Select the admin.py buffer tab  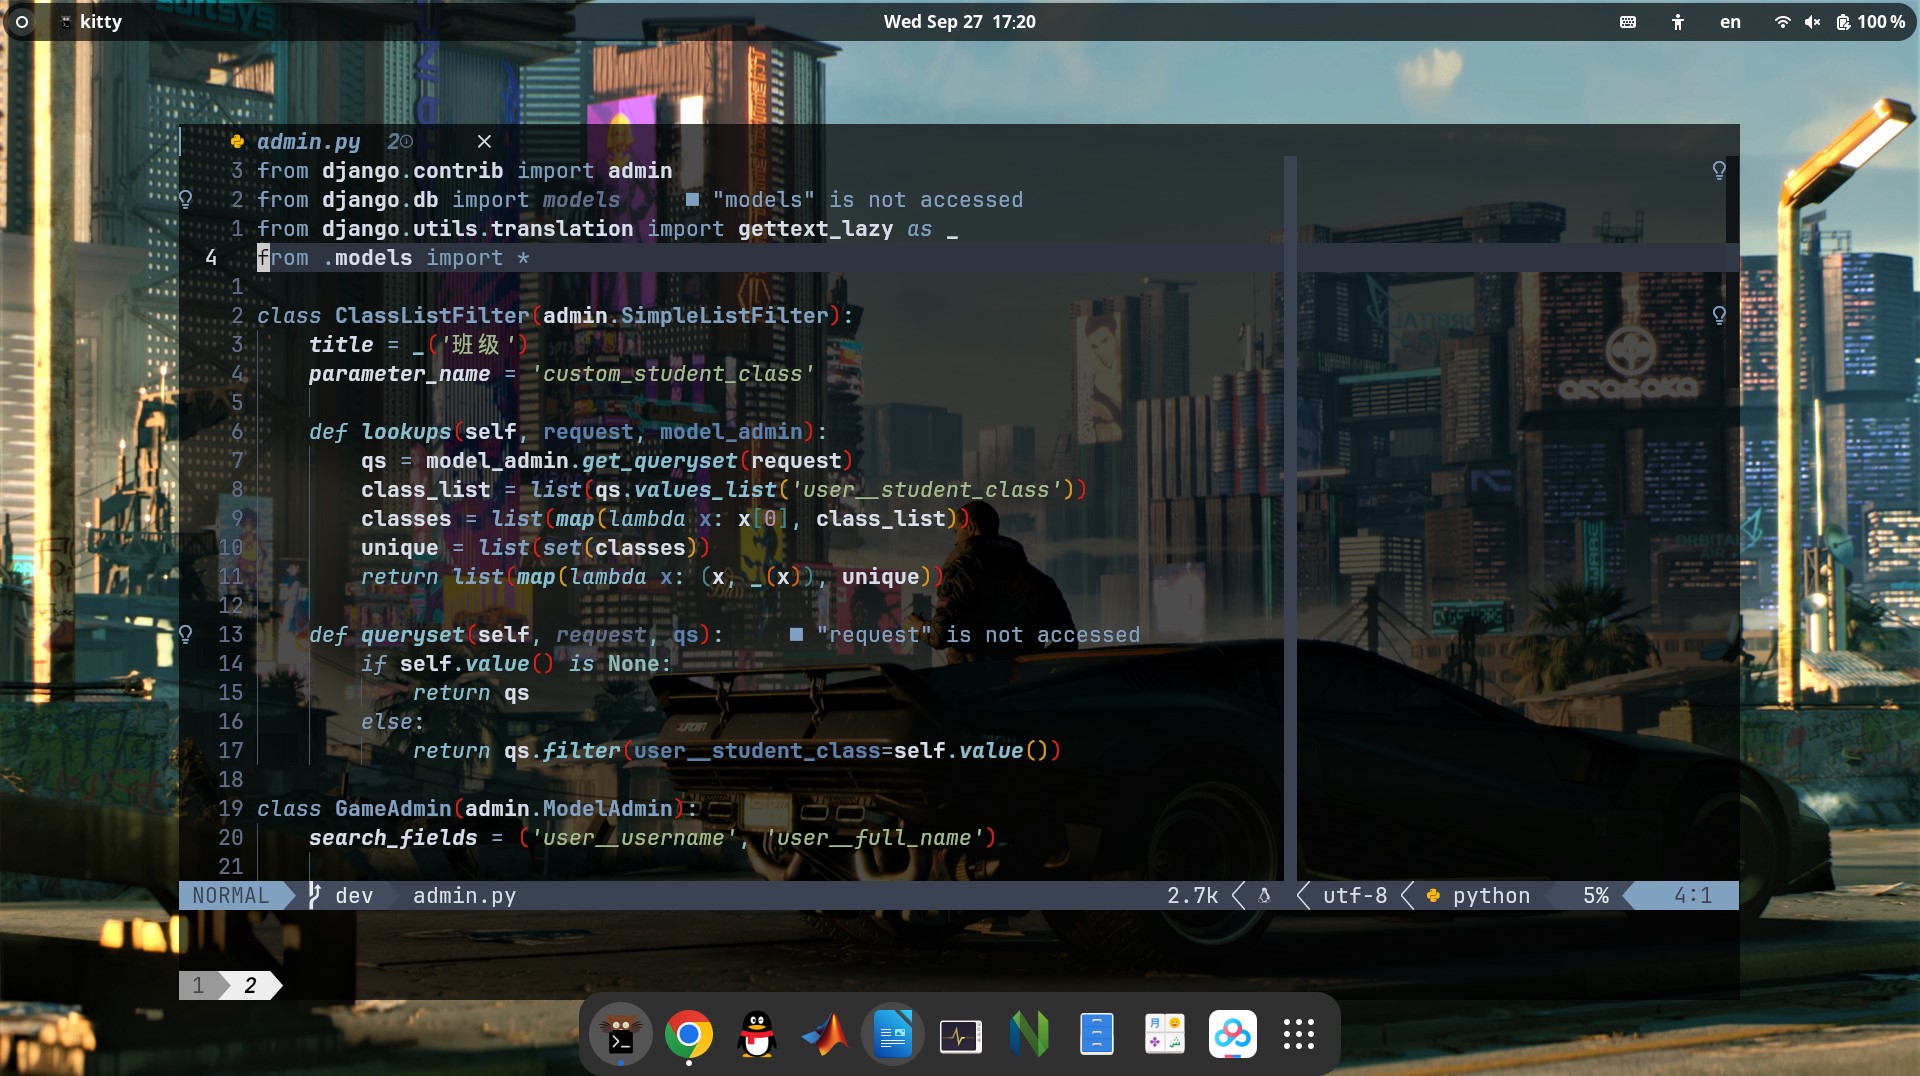(x=309, y=141)
